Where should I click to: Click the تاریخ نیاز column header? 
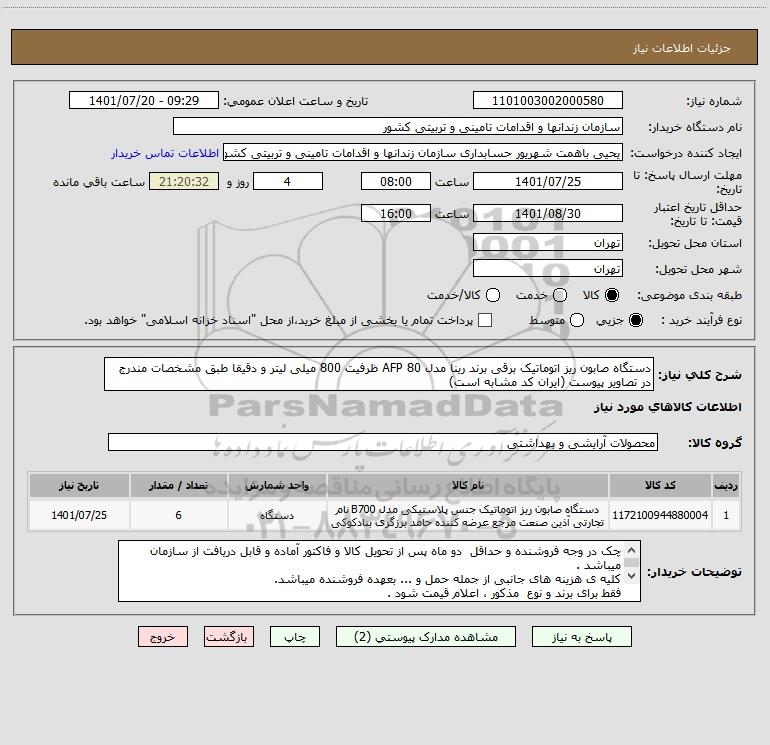(79, 485)
